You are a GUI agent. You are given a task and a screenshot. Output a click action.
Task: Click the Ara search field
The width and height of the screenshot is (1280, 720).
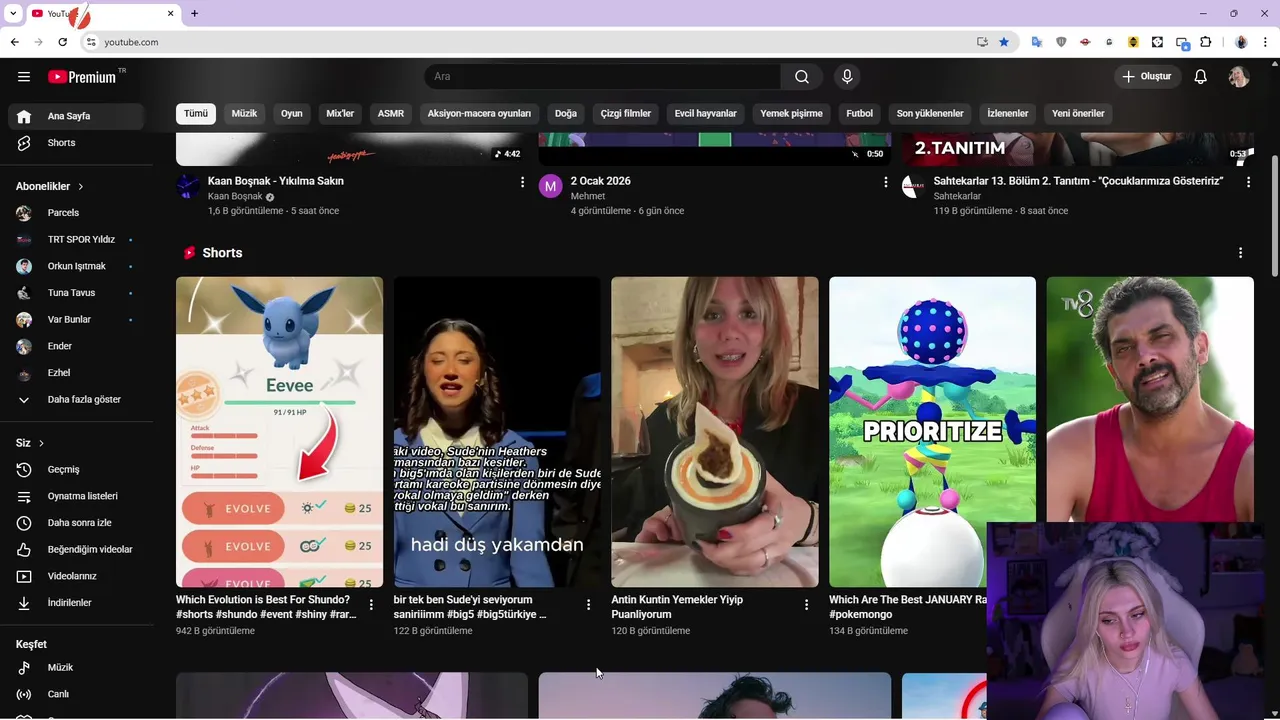tap(602, 77)
